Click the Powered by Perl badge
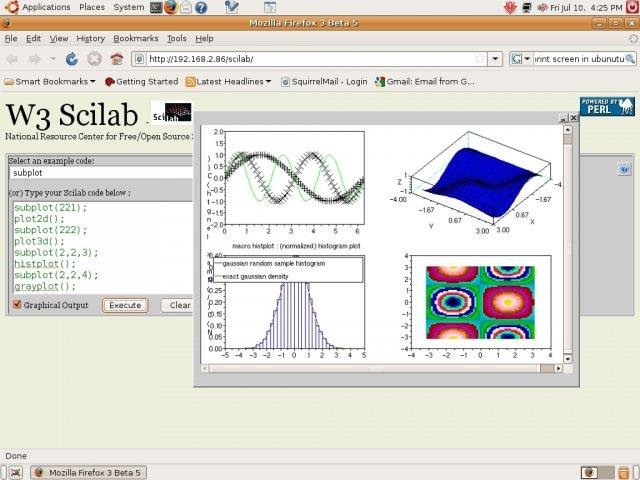Viewport: 640px width, 480px height. tap(607, 107)
